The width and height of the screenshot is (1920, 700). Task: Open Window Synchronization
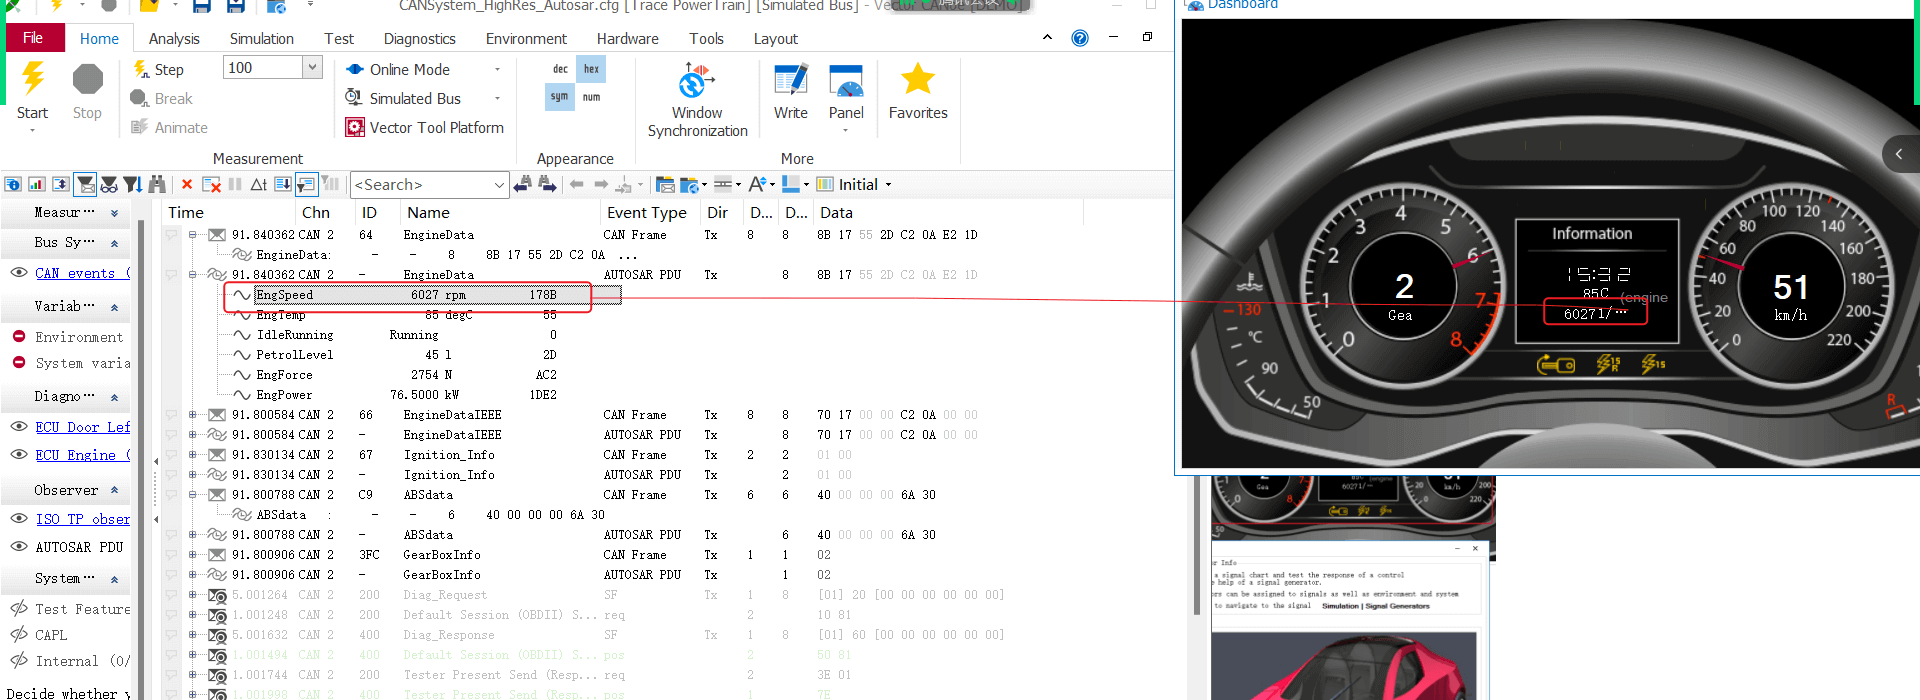tap(697, 101)
